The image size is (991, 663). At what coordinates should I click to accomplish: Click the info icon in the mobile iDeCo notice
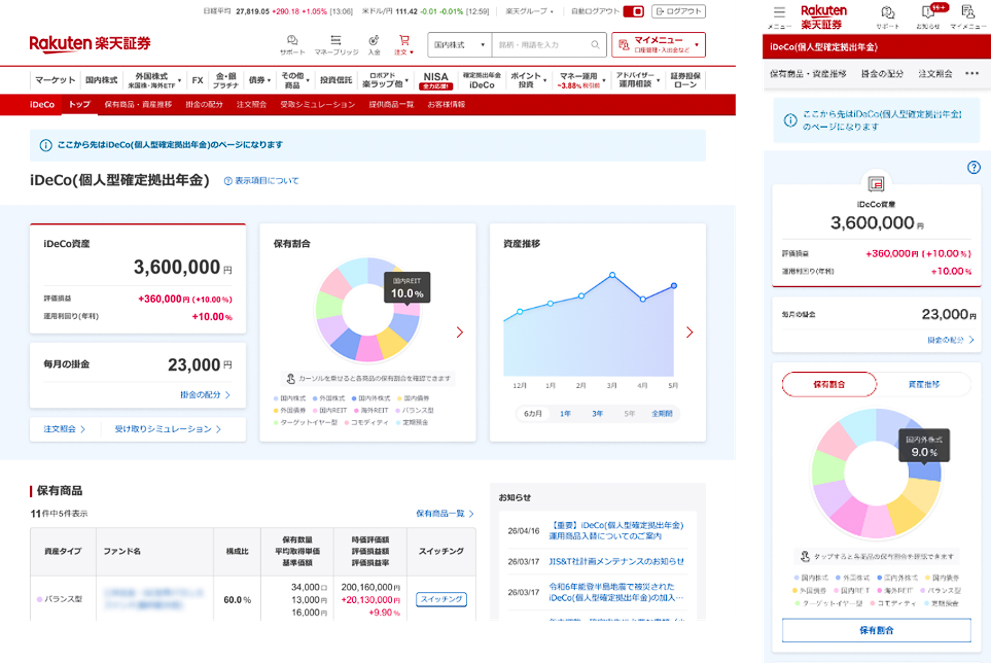tap(790, 120)
